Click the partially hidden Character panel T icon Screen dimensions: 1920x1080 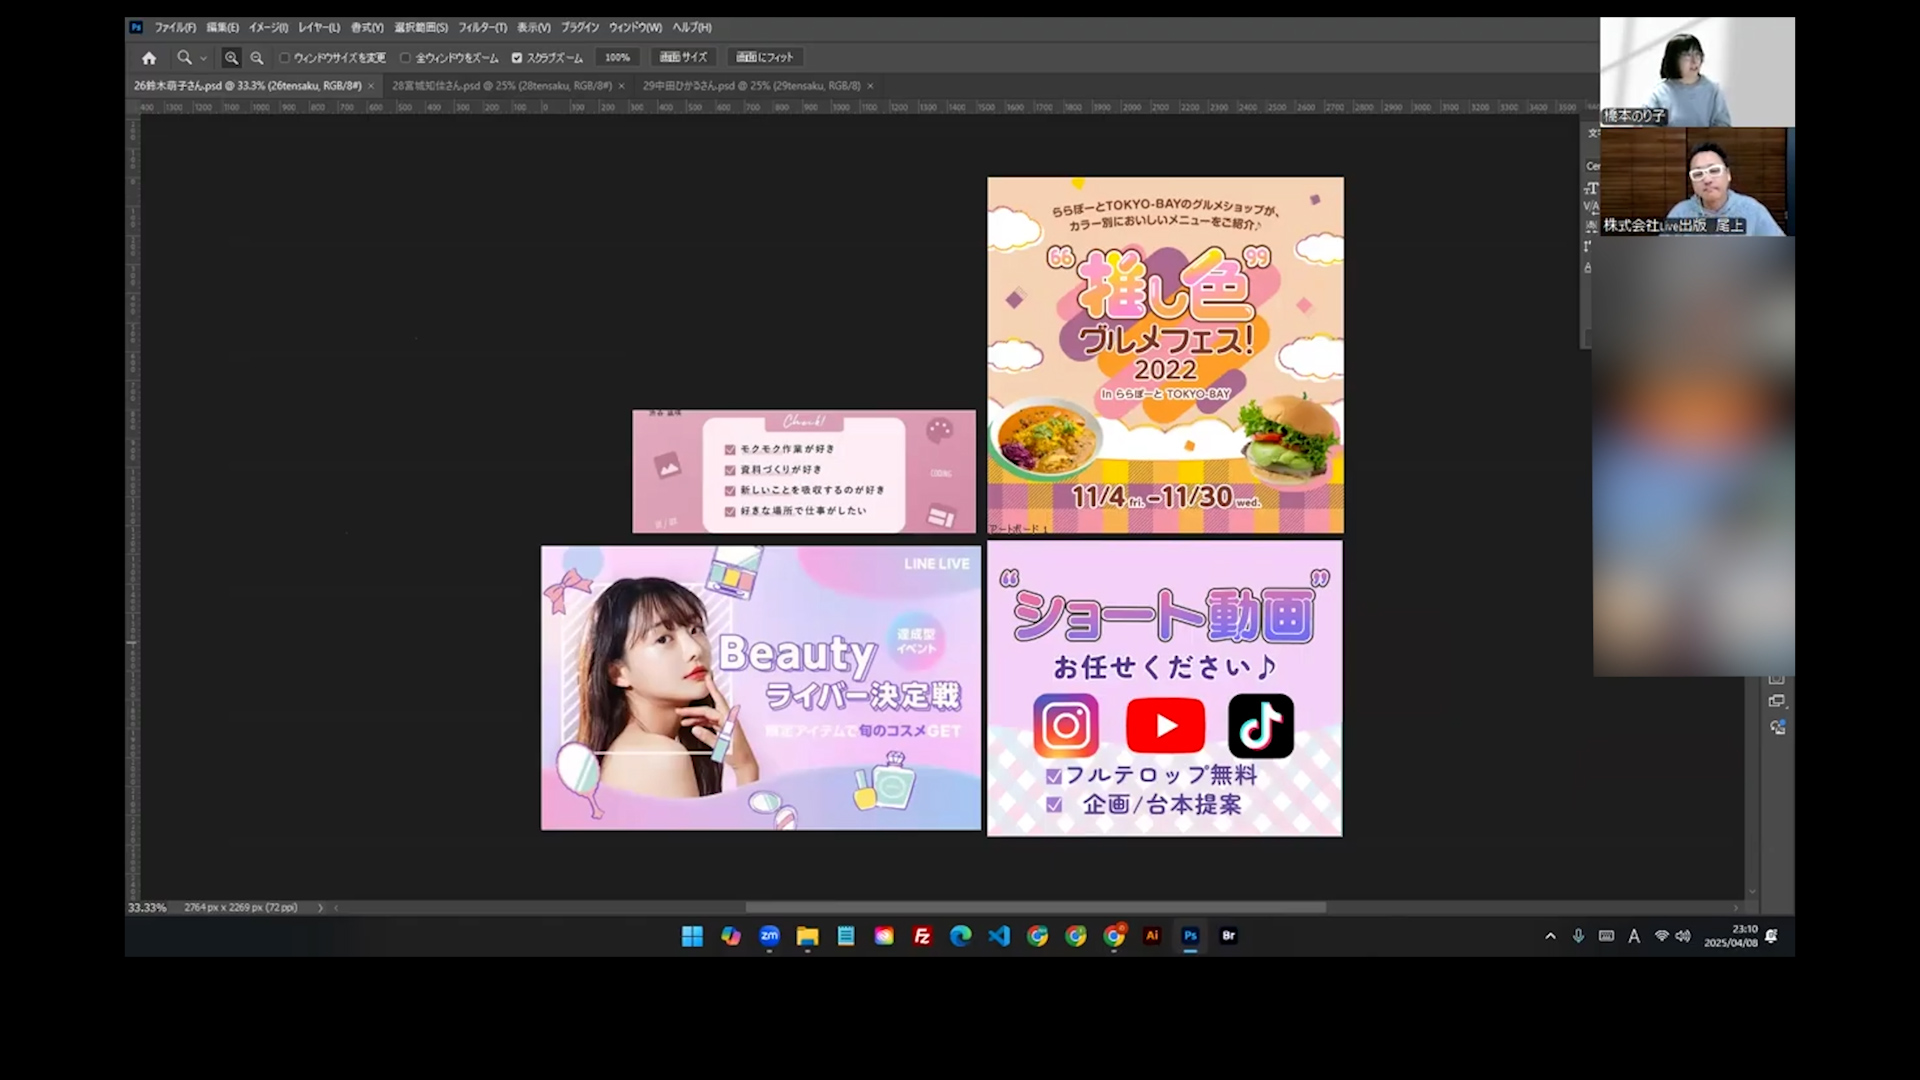point(1591,189)
